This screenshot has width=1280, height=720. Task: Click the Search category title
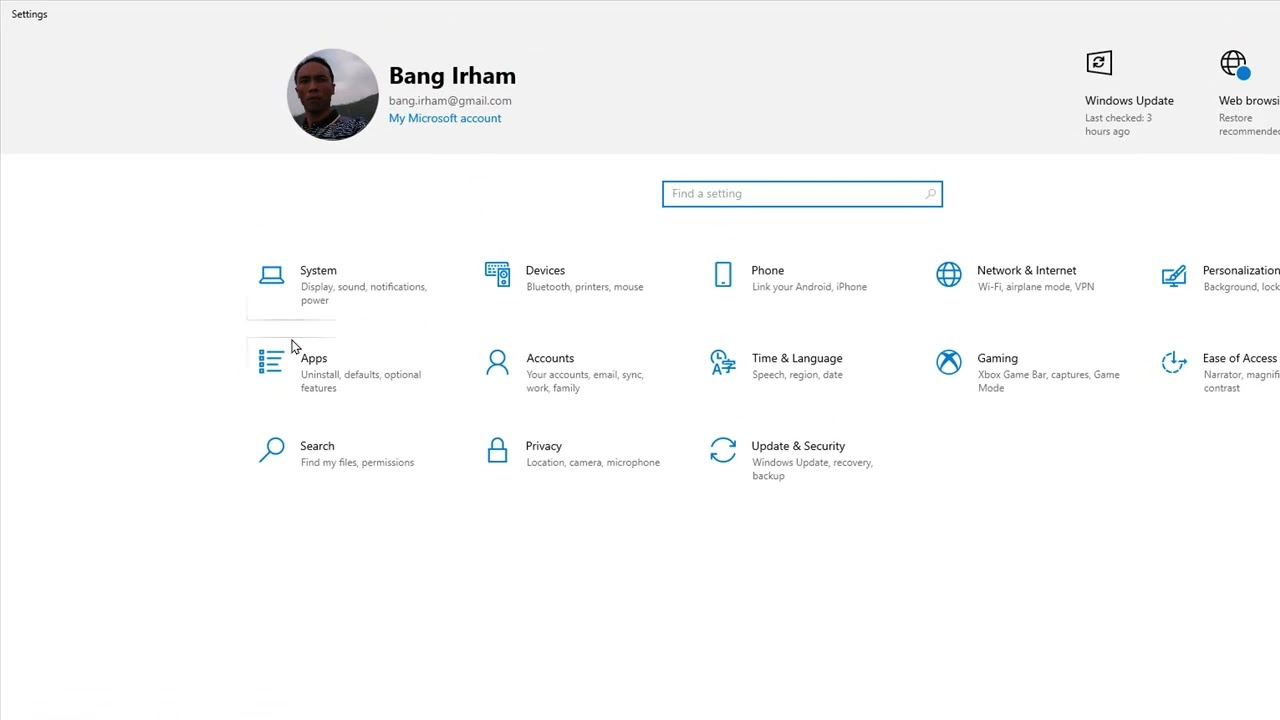tap(317, 446)
